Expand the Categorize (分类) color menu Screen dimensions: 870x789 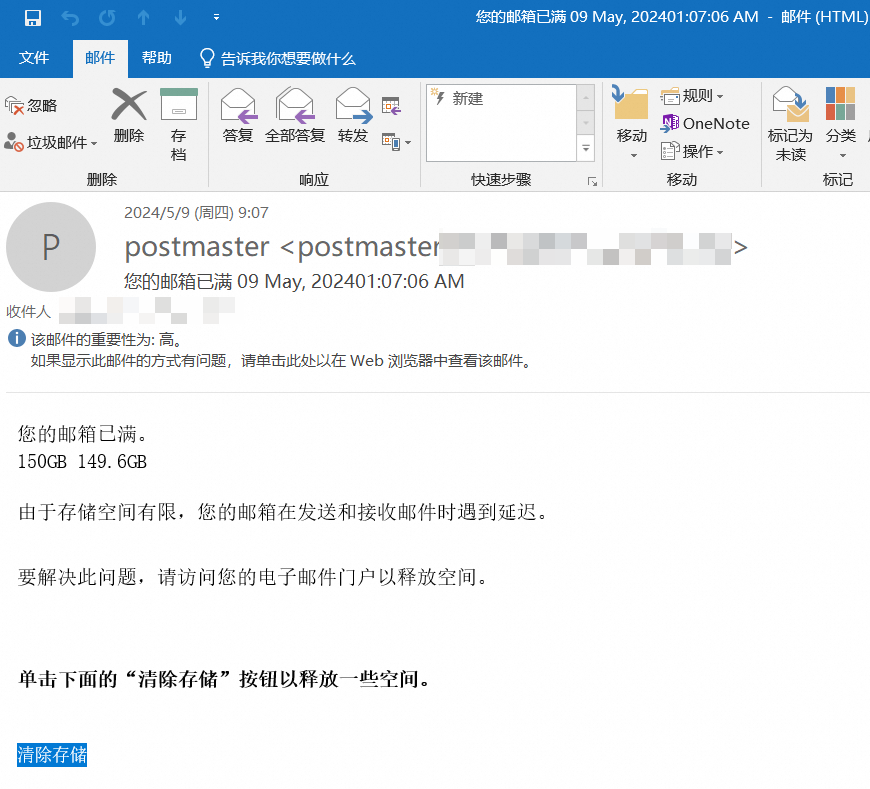(840, 126)
